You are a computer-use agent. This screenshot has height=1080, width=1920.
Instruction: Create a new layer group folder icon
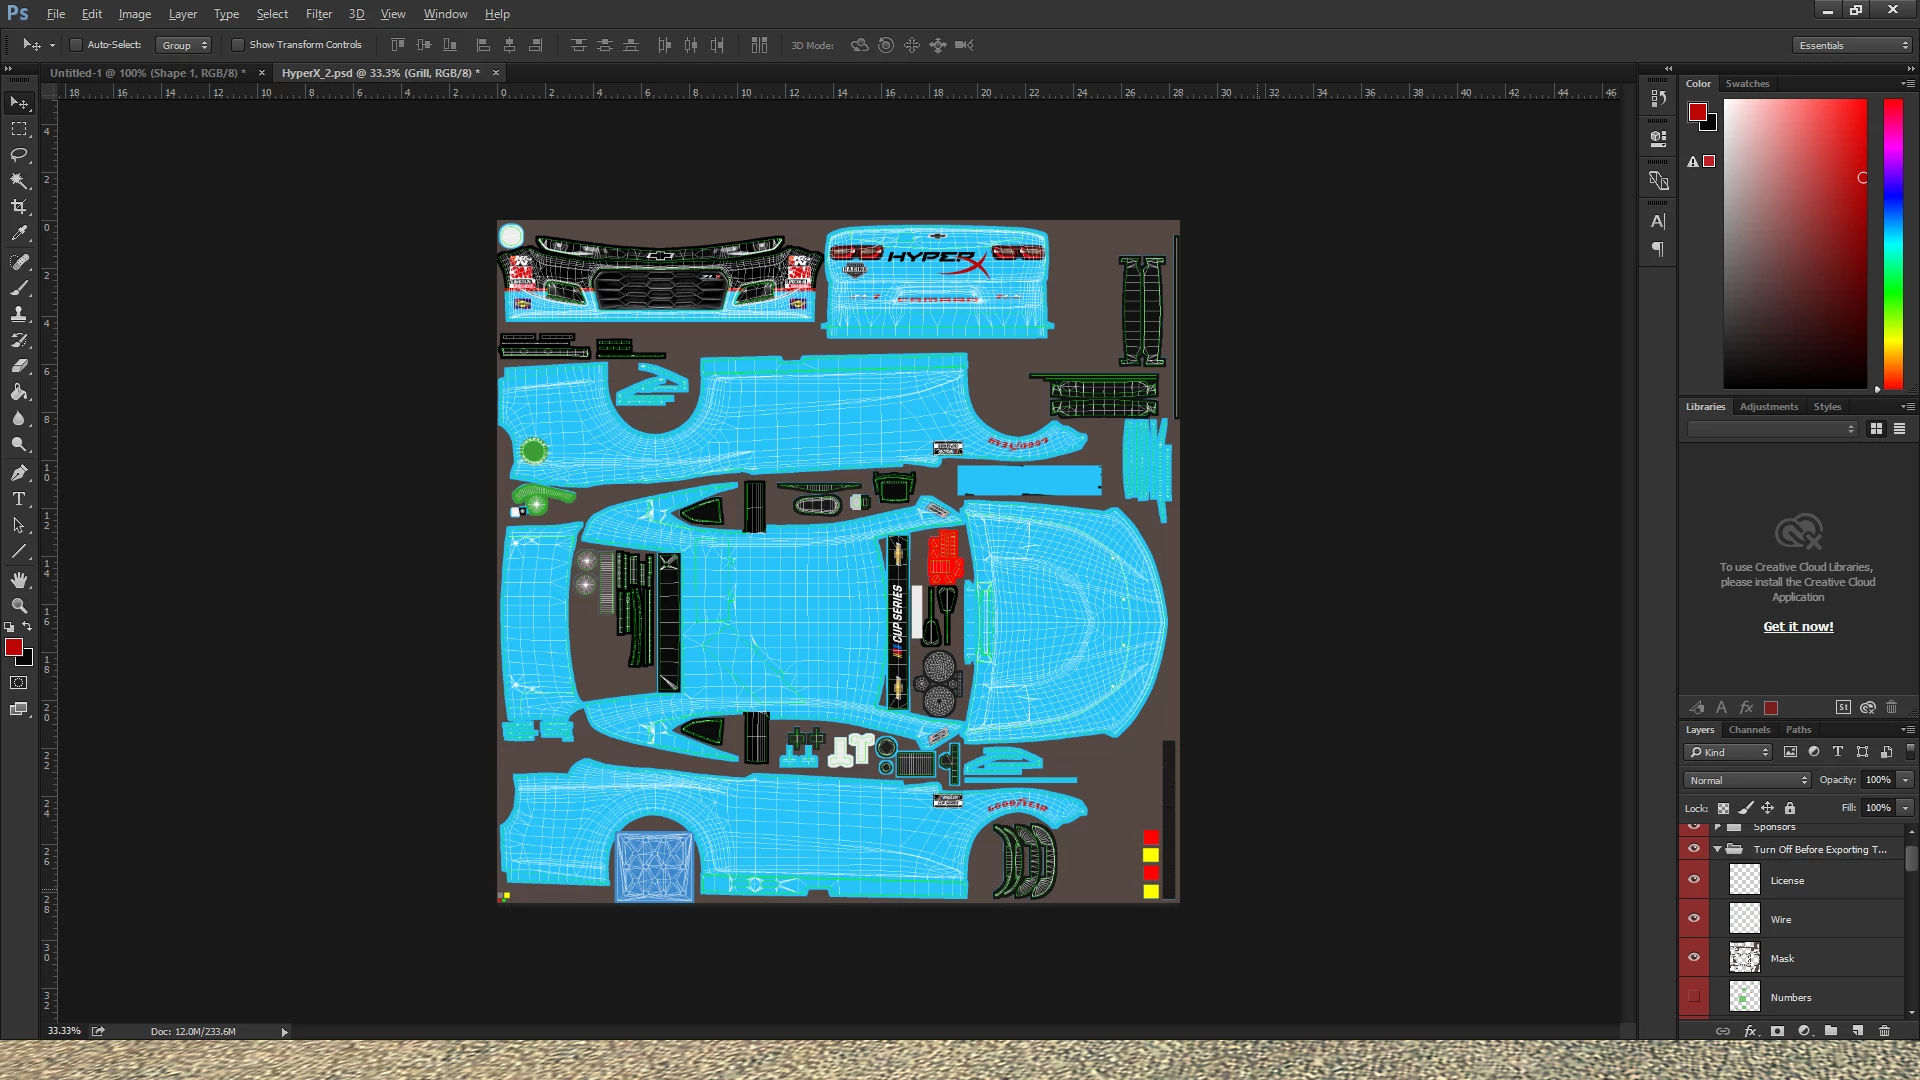click(x=1830, y=1031)
